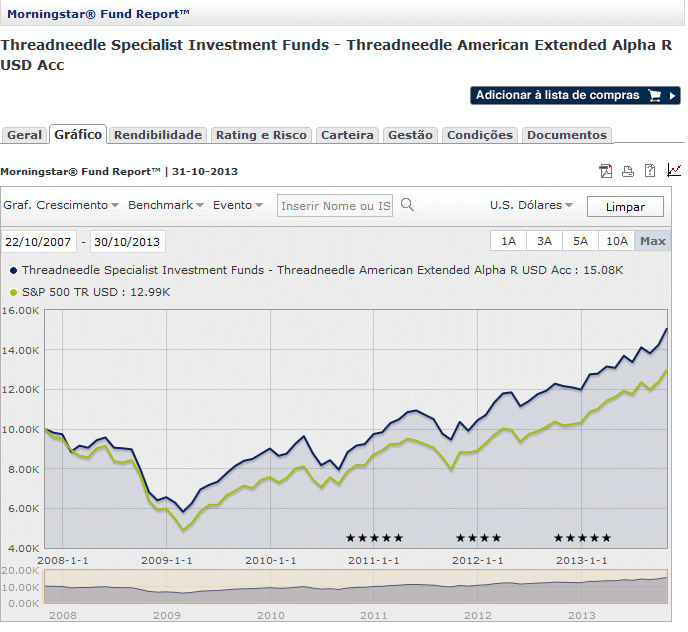Click the end date 30/10/2013 field
Image resolution: width=688 pixels, height=632 pixels.
point(128,242)
